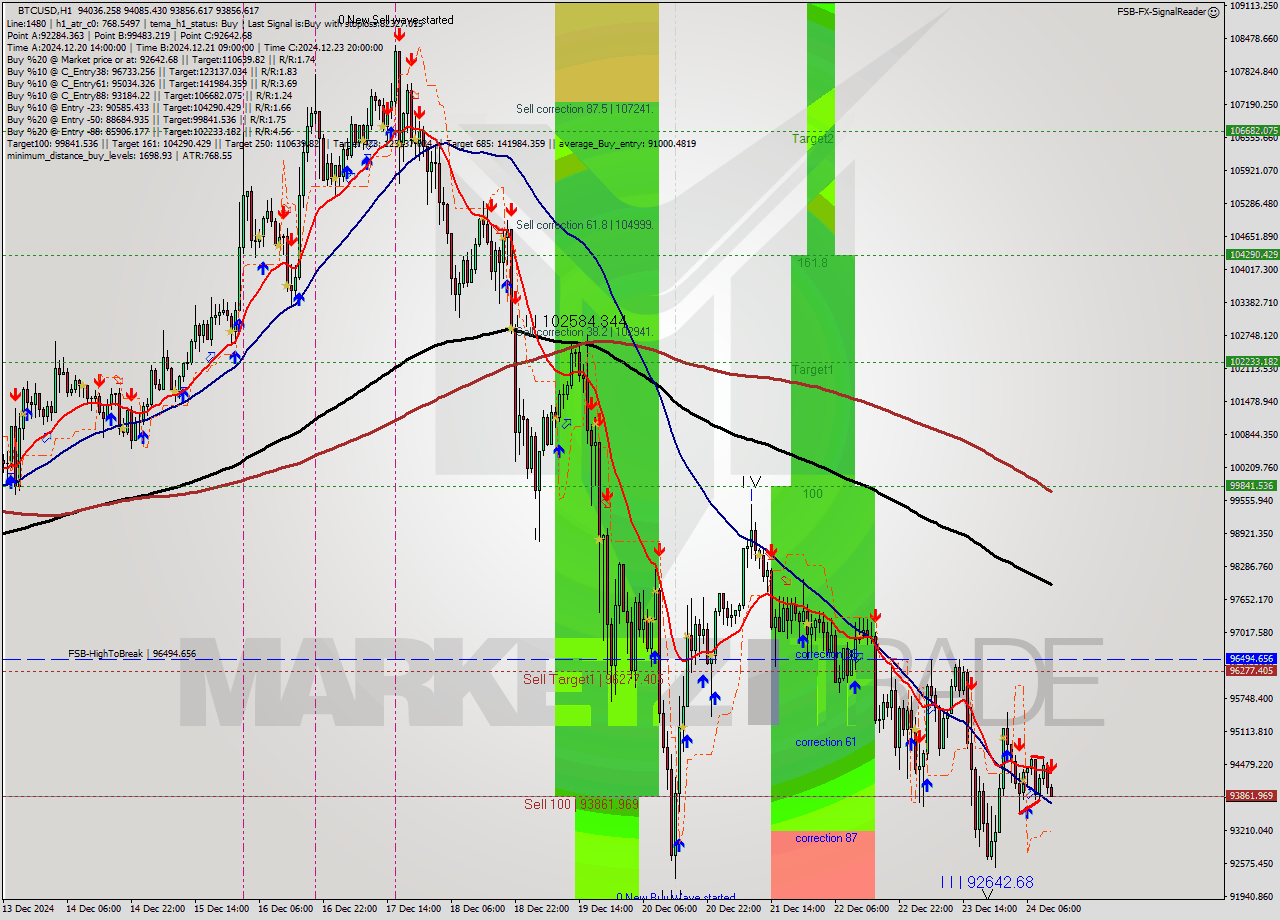Click the 13 Dec 2024 time label
The image size is (1280, 920).
(x=28, y=908)
